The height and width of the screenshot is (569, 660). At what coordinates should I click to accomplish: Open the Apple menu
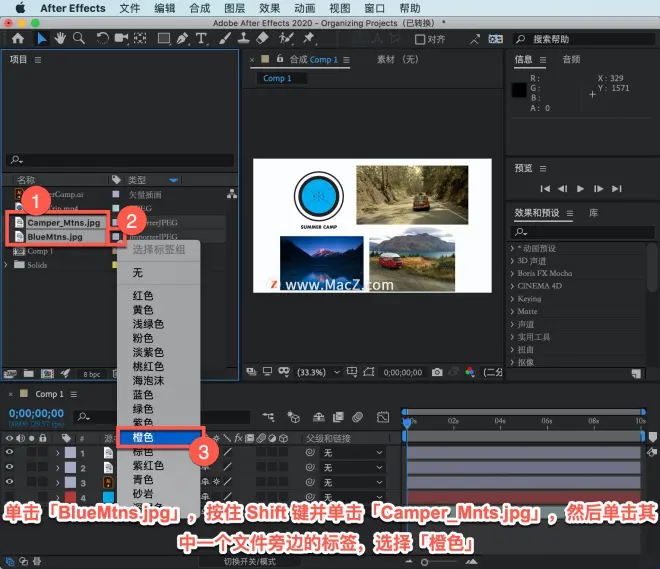click(x=20, y=8)
